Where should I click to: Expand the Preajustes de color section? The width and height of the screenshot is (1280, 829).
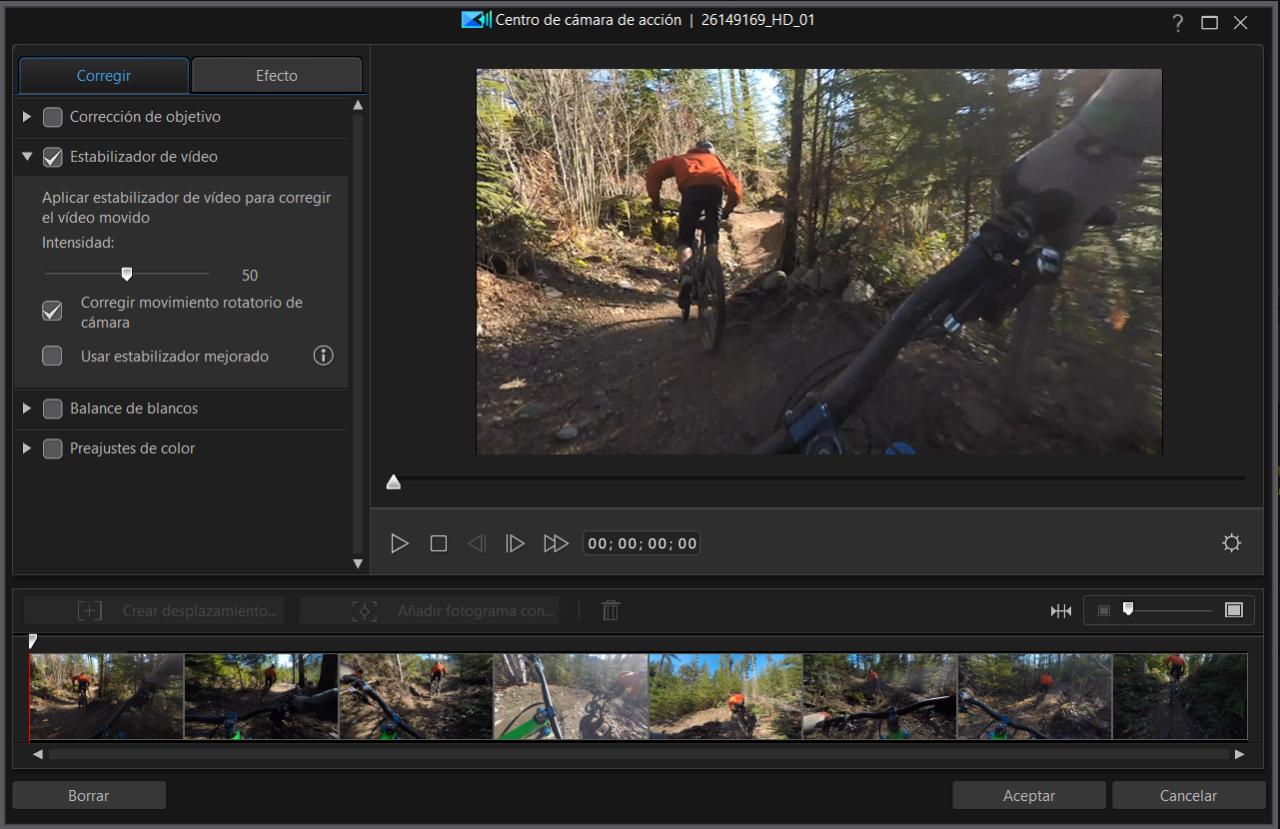coord(27,448)
